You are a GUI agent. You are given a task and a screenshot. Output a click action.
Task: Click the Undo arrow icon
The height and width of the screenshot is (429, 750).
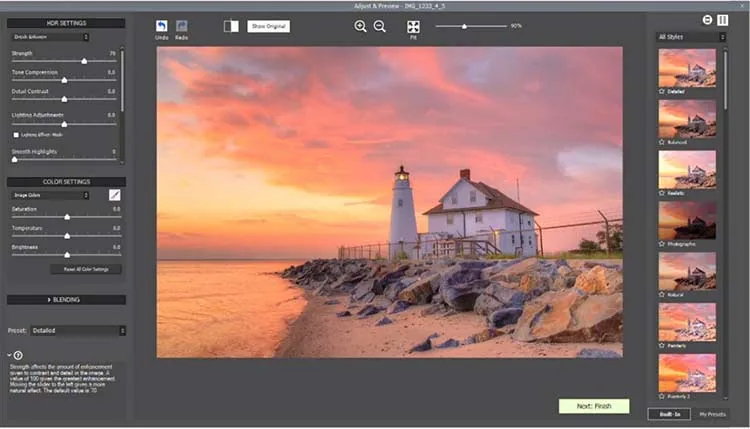(x=162, y=26)
